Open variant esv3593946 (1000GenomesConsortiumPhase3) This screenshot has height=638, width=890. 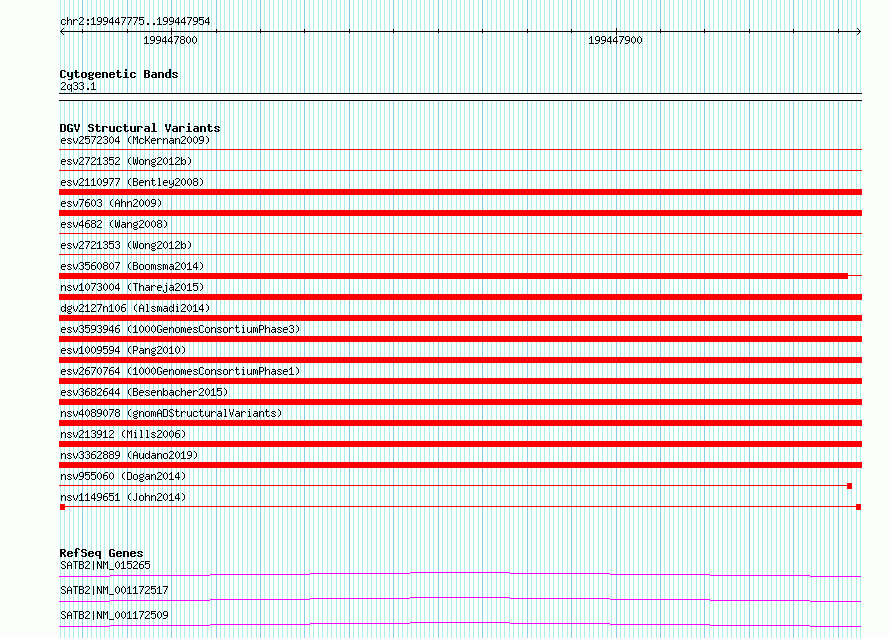coord(180,329)
